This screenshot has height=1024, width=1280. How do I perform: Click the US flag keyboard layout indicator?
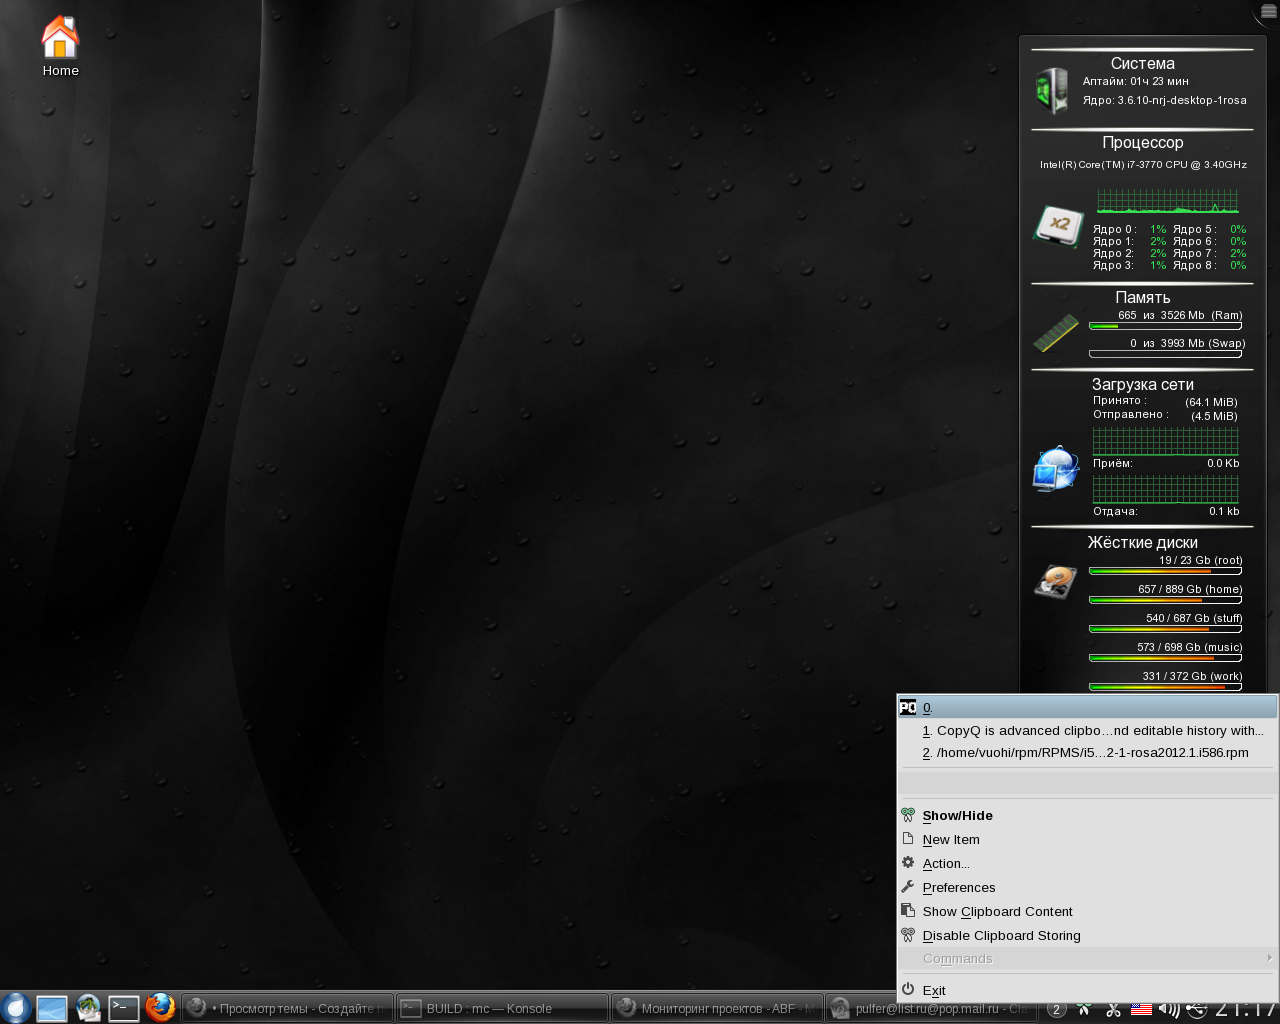click(x=1141, y=1009)
